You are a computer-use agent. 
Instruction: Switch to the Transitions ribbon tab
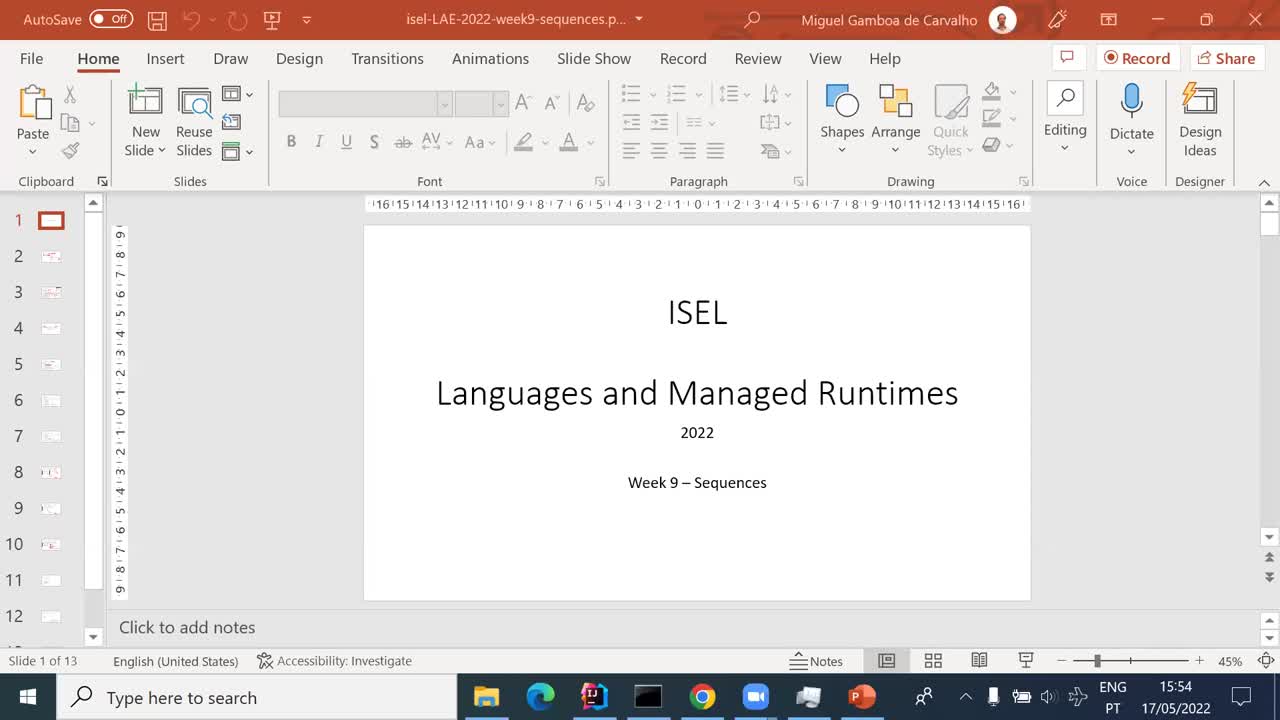click(387, 59)
